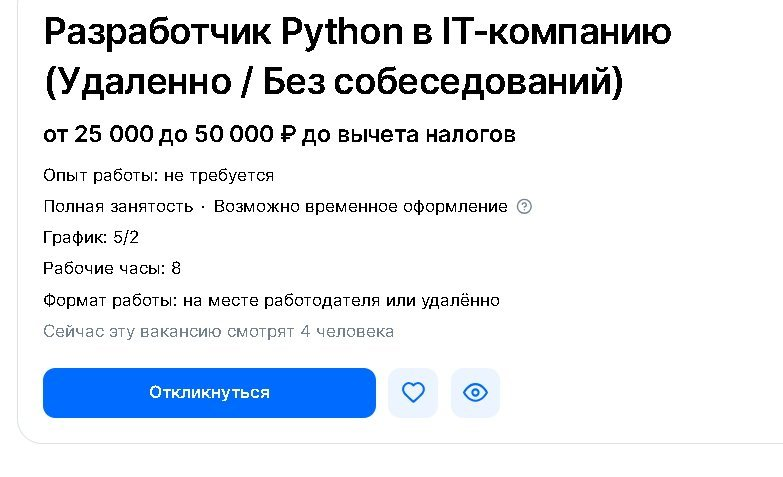This screenshot has height=477, width=783.
Task: Click the График: 5/2 line
Action: pos(91,238)
